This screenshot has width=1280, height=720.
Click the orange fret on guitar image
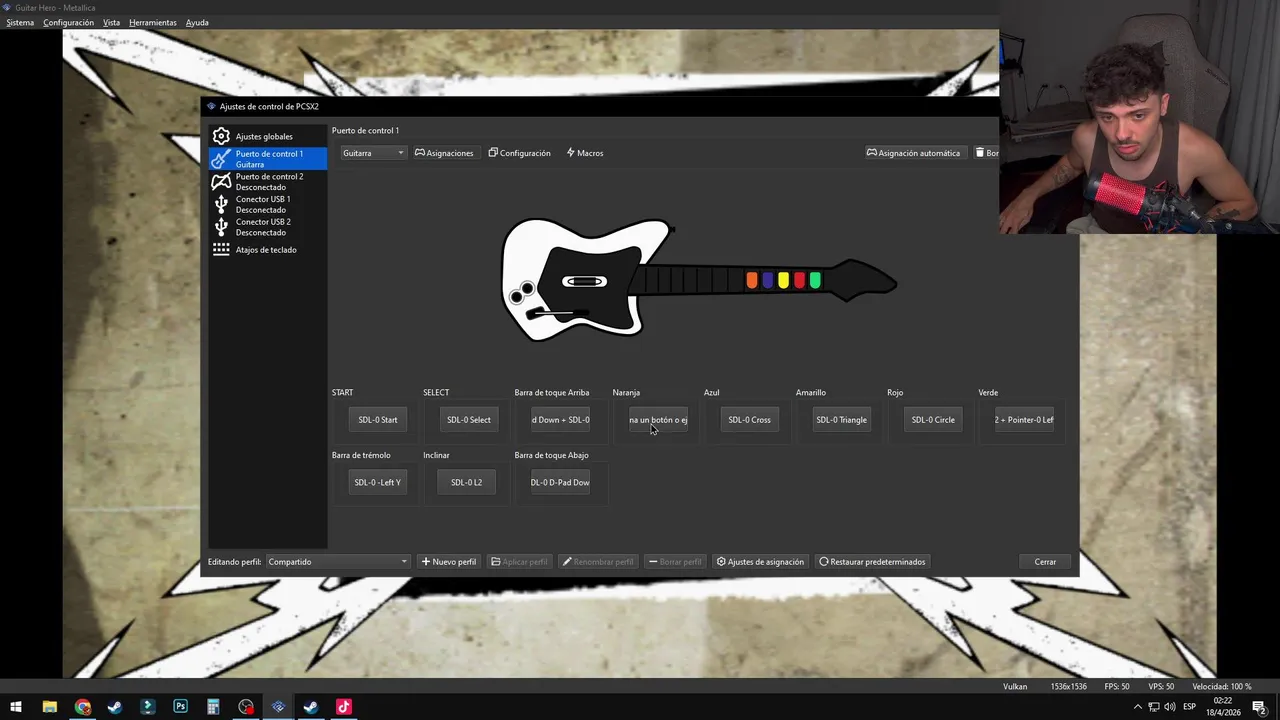click(x=752, y=281)
